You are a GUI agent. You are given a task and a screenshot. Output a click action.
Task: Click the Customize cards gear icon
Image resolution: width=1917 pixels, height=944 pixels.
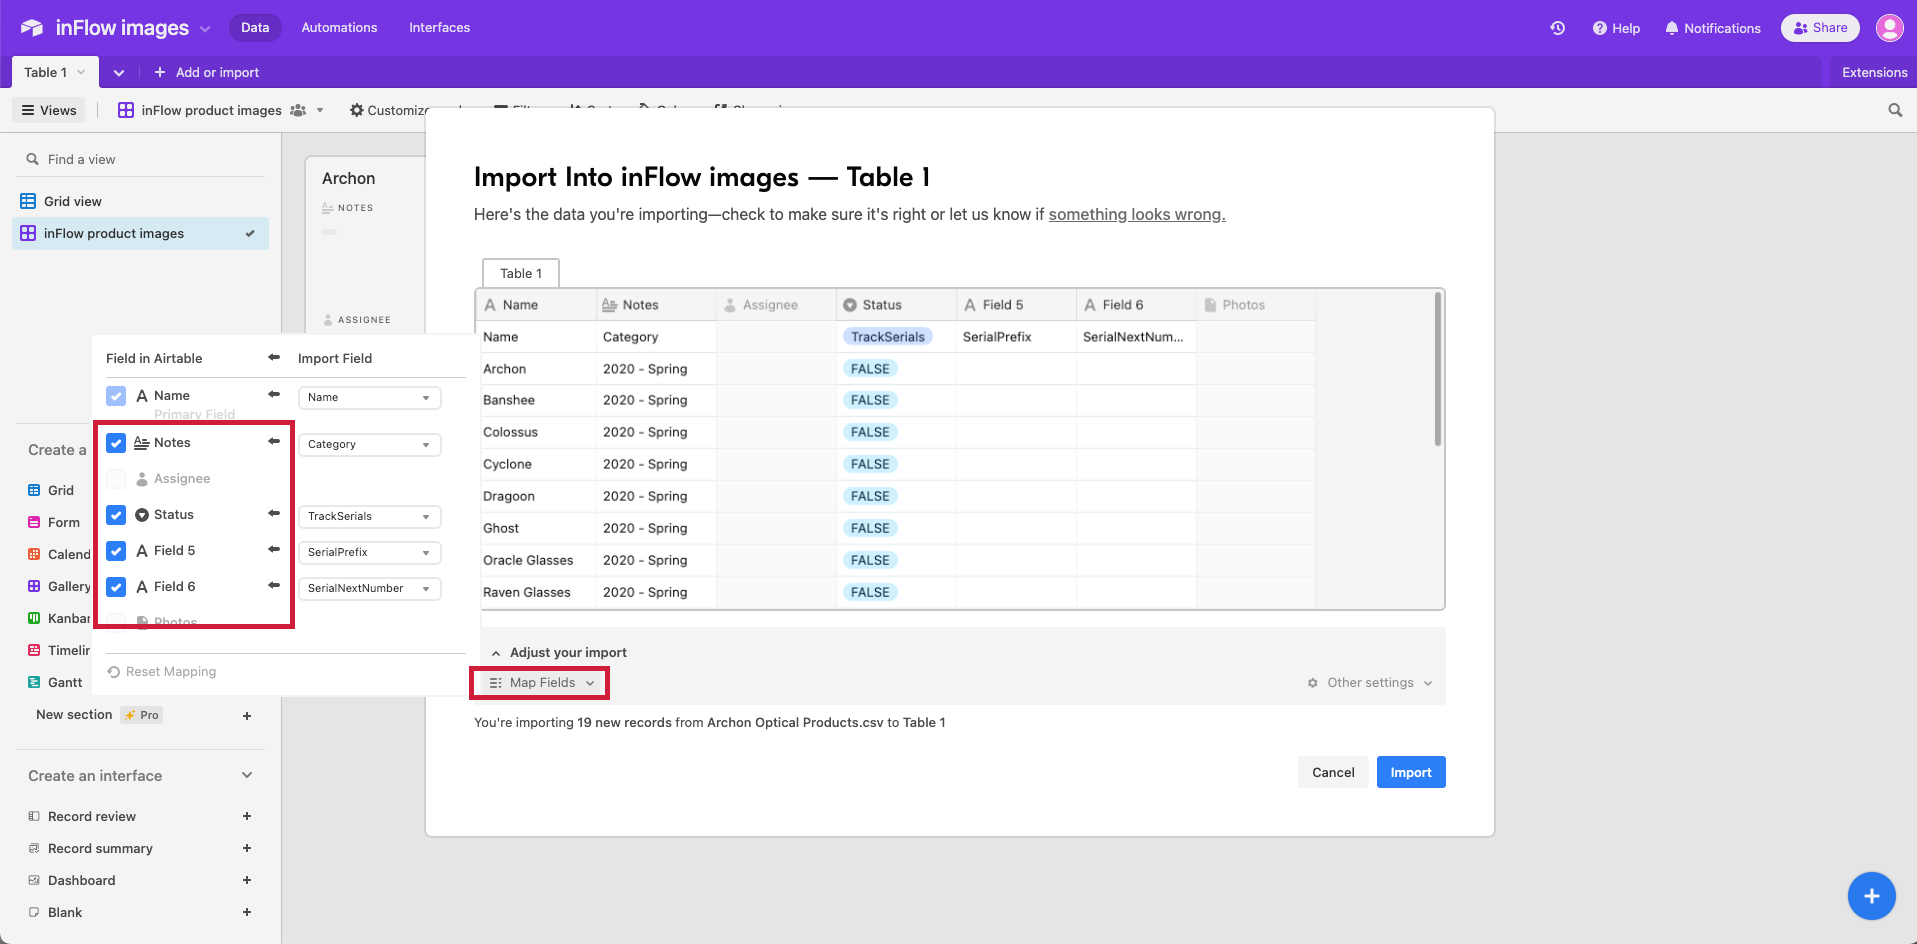tap(356, 110)
